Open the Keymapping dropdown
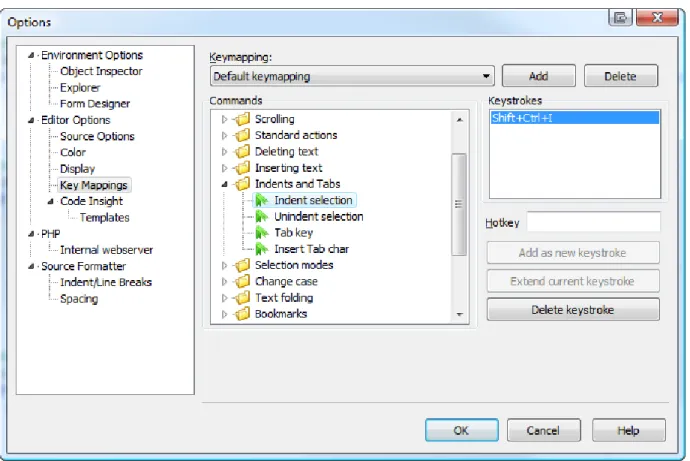This screenshot has height=461, width=690. pyautogui.click(x=486, y=76)
